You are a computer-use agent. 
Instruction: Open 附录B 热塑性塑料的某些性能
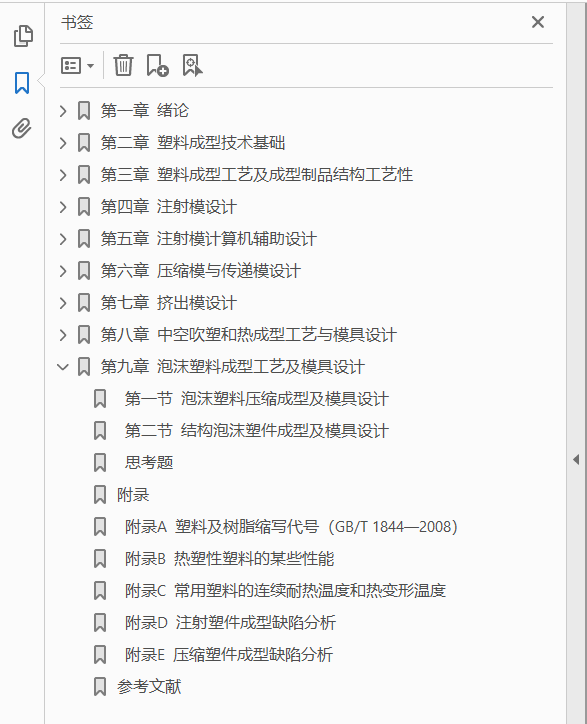point(230,559)
